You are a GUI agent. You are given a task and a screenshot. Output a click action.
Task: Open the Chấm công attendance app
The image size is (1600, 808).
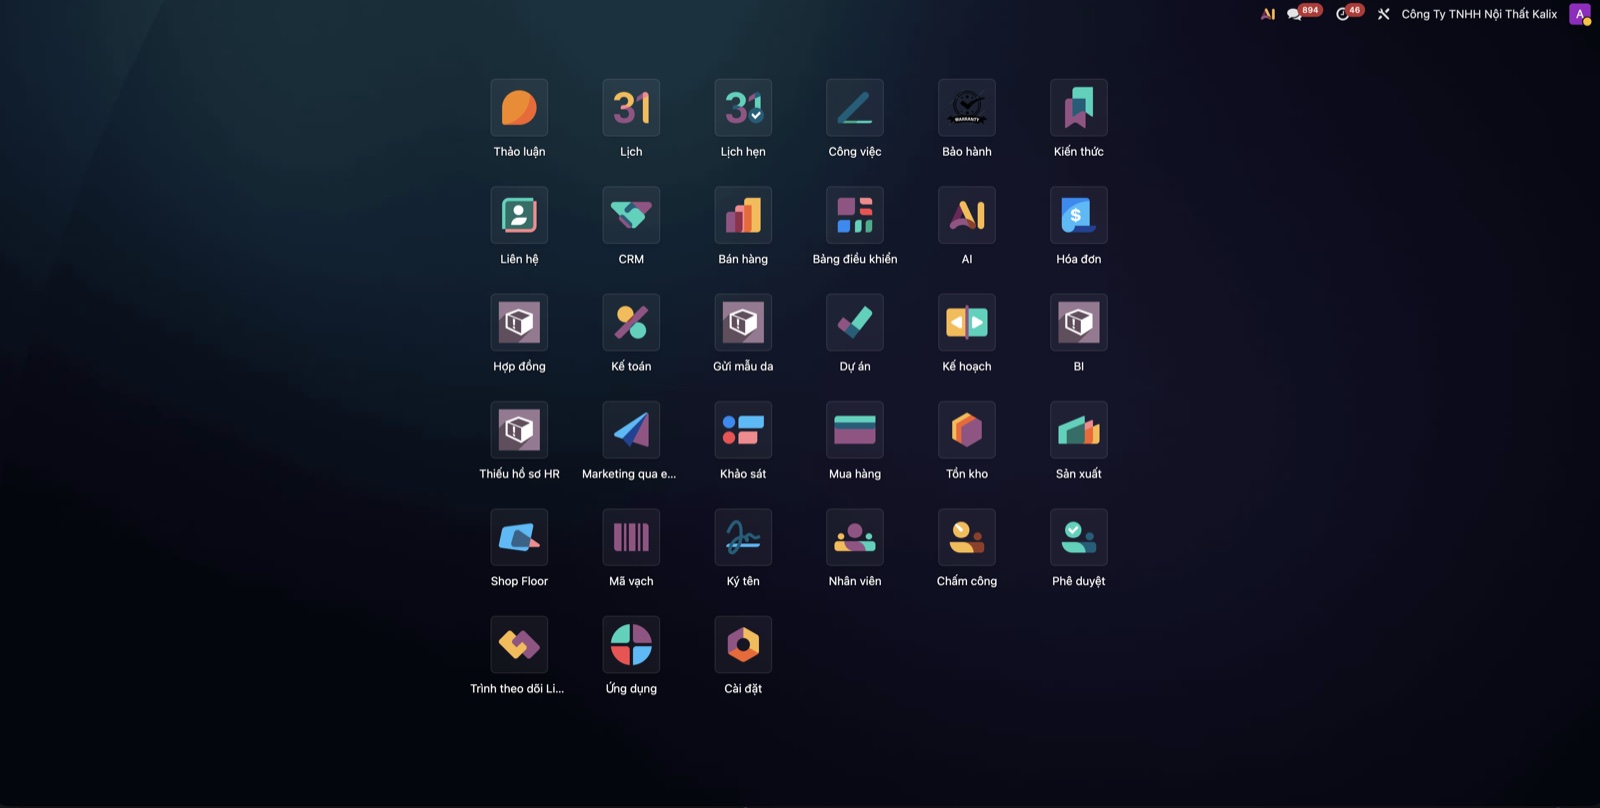967,537
